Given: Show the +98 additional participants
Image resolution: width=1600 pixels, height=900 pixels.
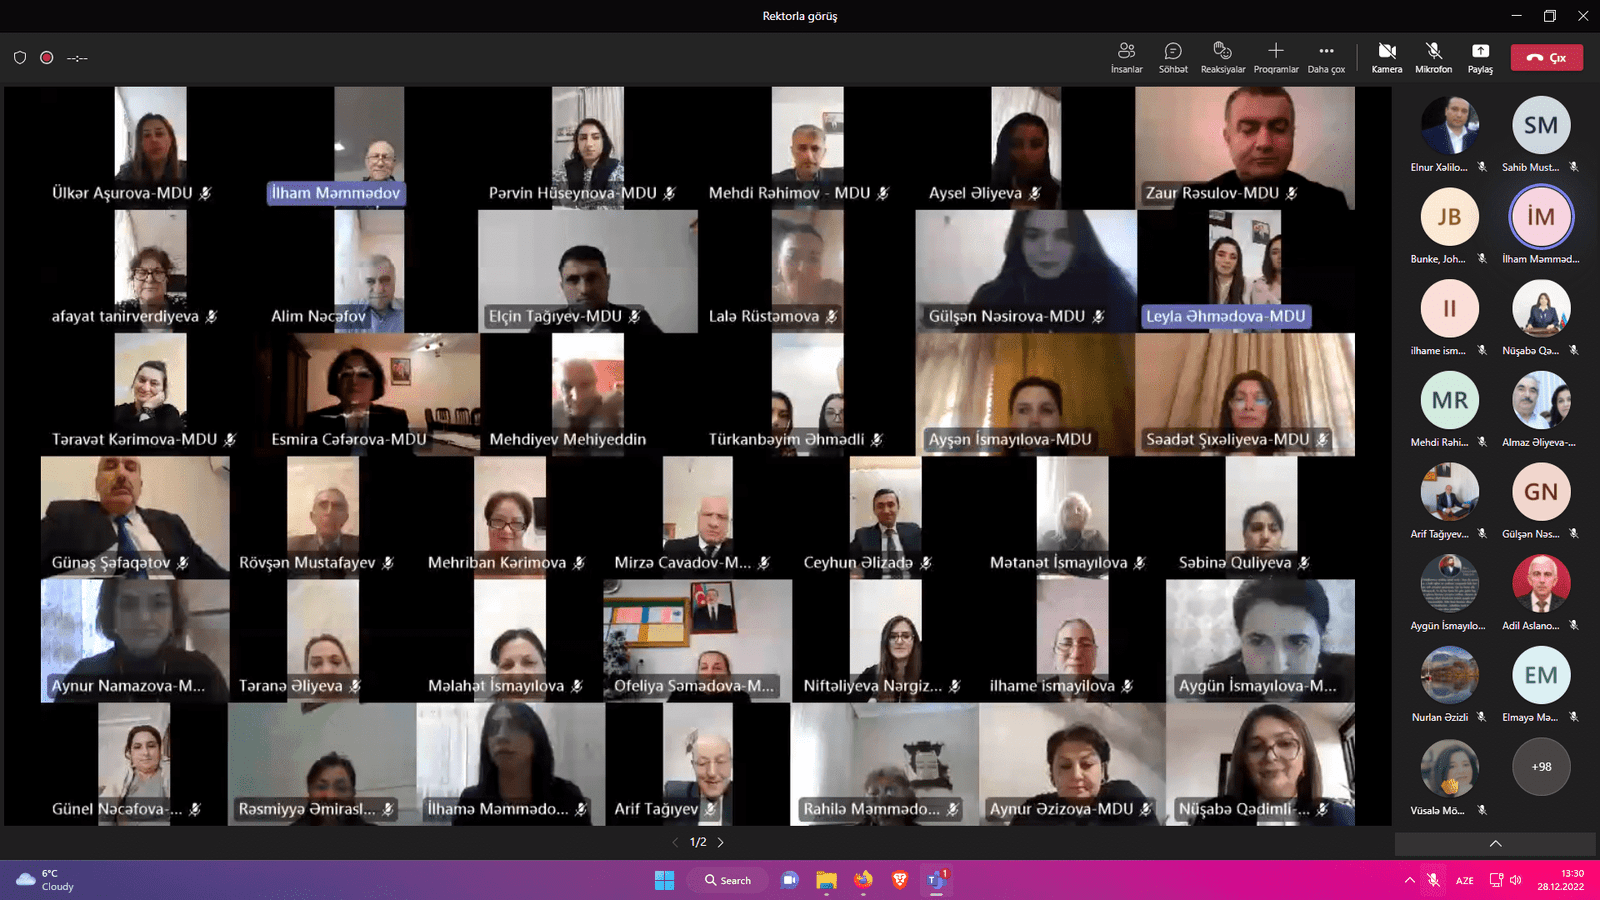Looking at the screenshot, I should [1541, 767].
